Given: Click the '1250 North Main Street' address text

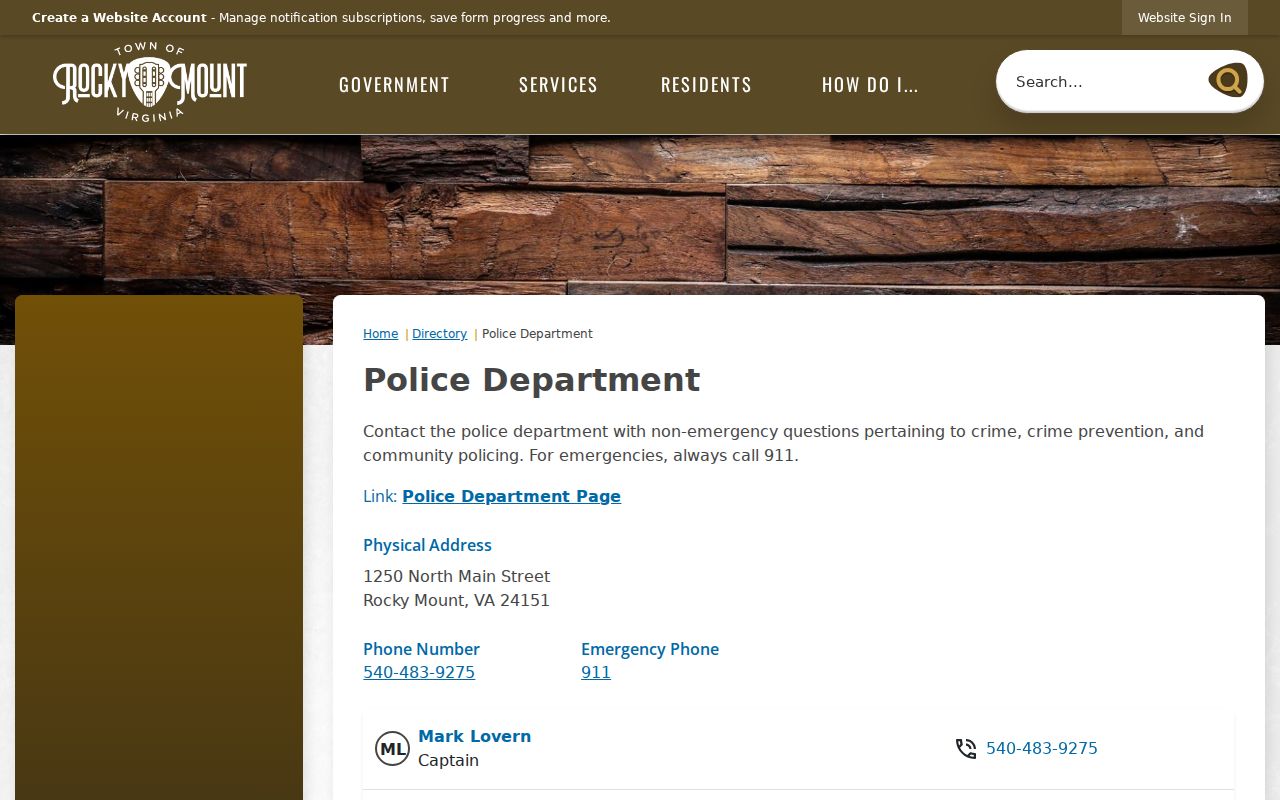Looking at the screenshot, I should (x=456, y=576).
